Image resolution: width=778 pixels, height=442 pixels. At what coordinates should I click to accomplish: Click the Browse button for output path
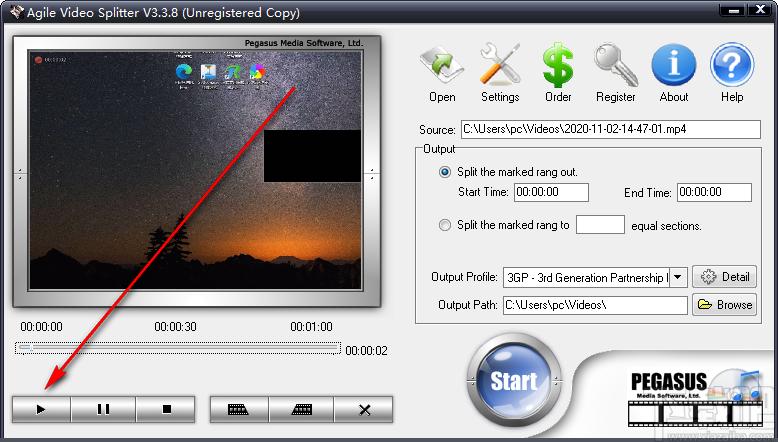pyautogui.click(x=724, y=305)
